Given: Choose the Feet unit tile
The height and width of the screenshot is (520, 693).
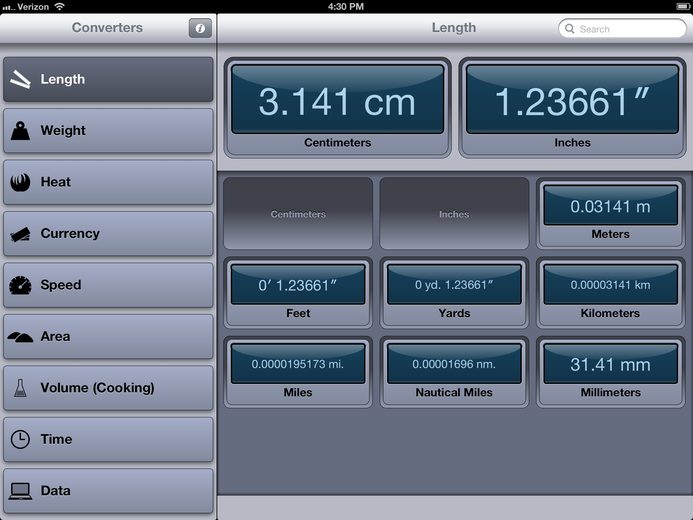Looking at the screenshot, I should (x=298, y=292).
